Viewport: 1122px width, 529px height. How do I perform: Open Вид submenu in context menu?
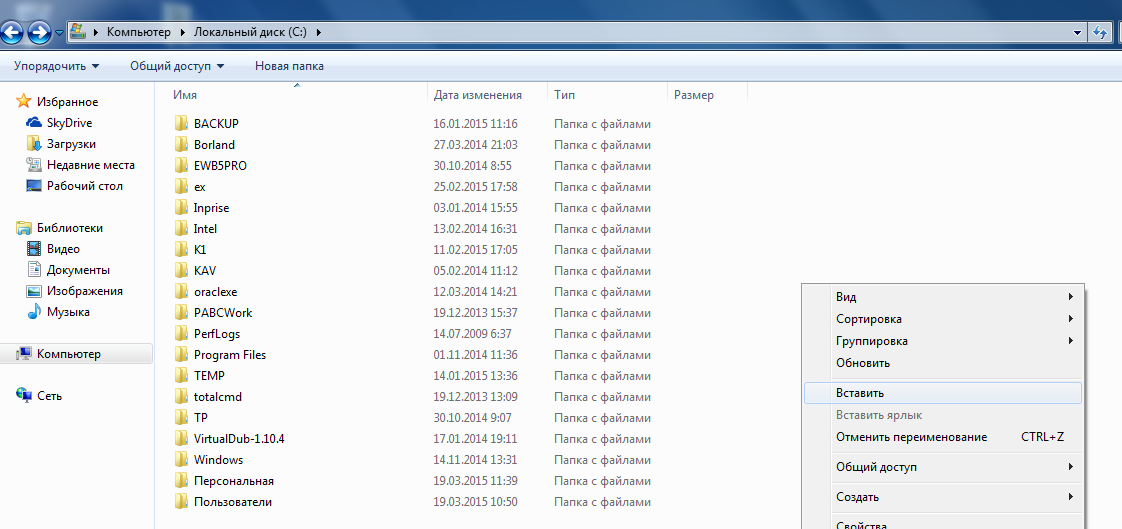click(x=943, y=296)
